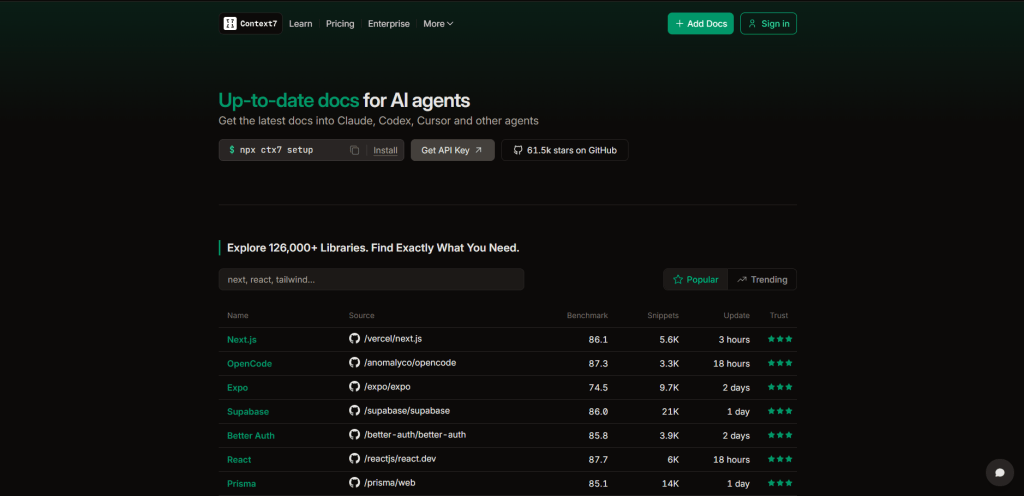
Task: Click the Snippets column header
Action: coord(663,315)
